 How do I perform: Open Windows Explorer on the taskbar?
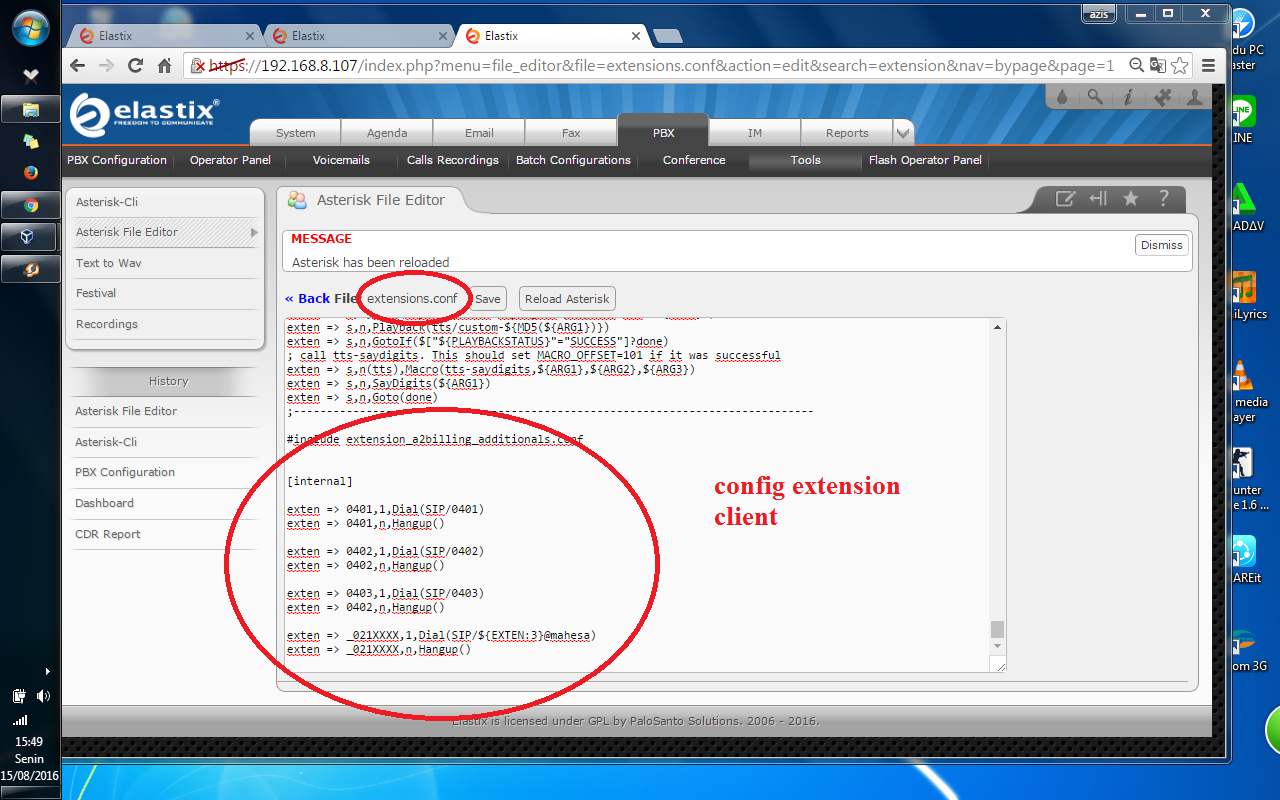point(31,109)
